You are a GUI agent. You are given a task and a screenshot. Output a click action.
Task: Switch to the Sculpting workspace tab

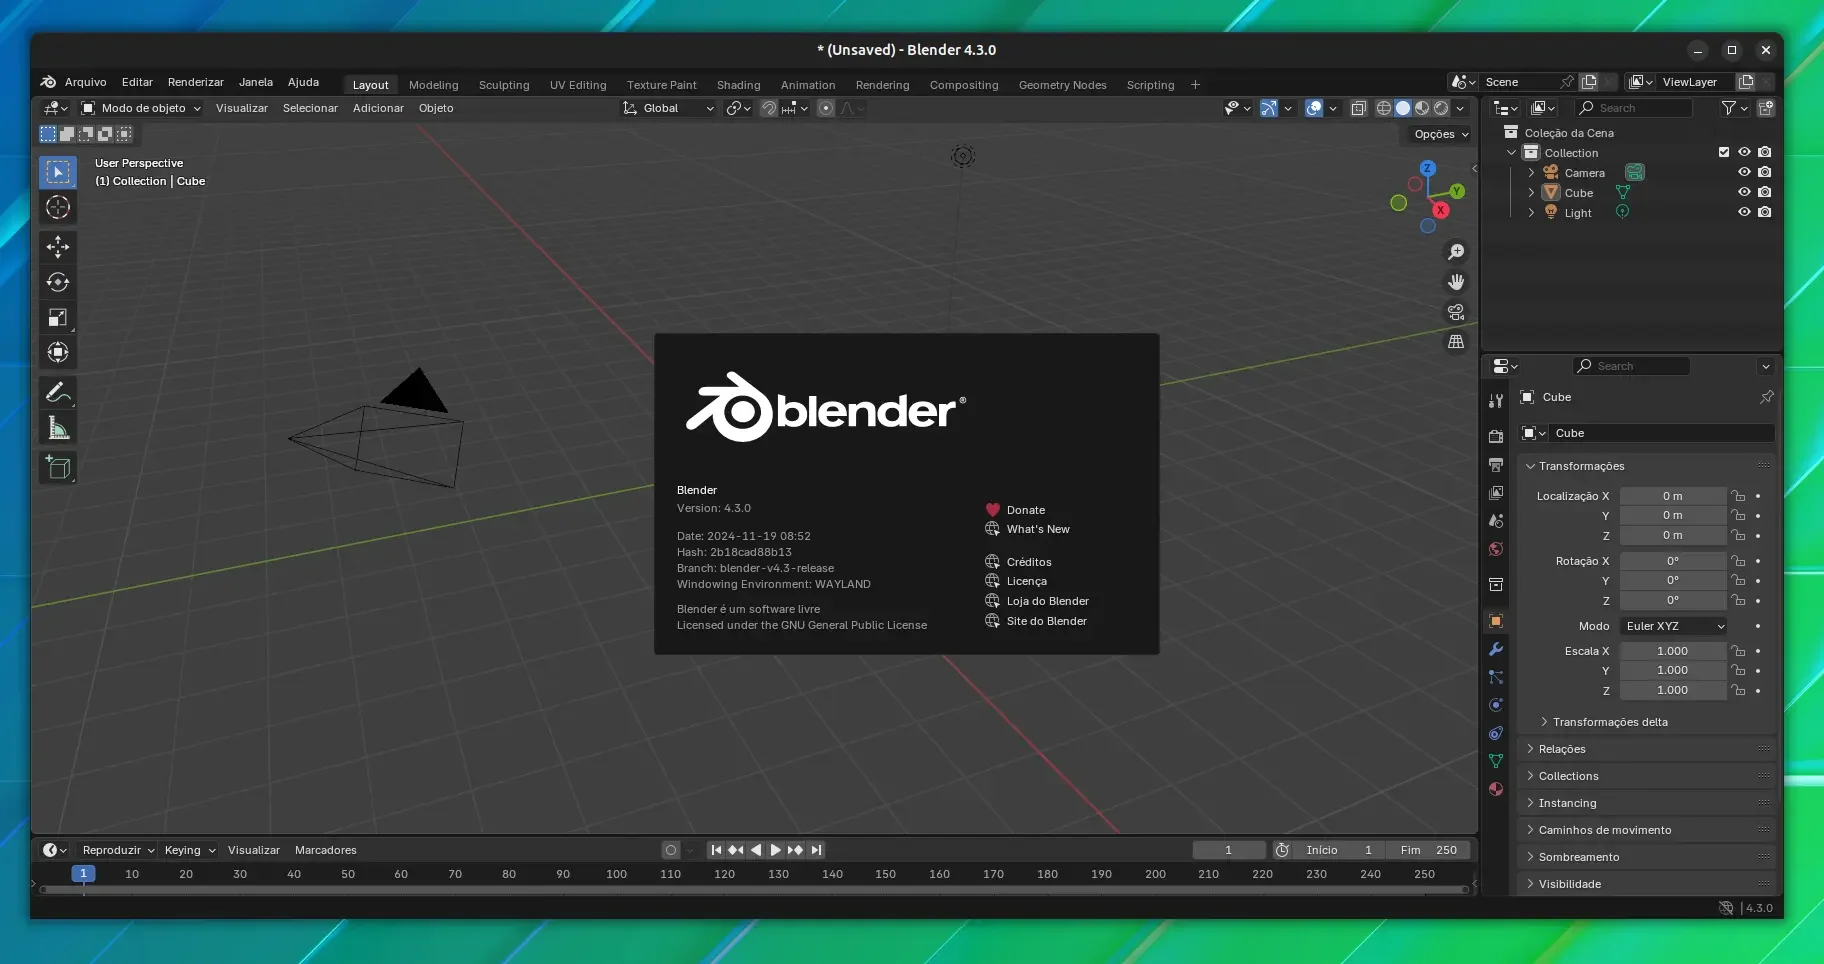(x=504, y=85)
